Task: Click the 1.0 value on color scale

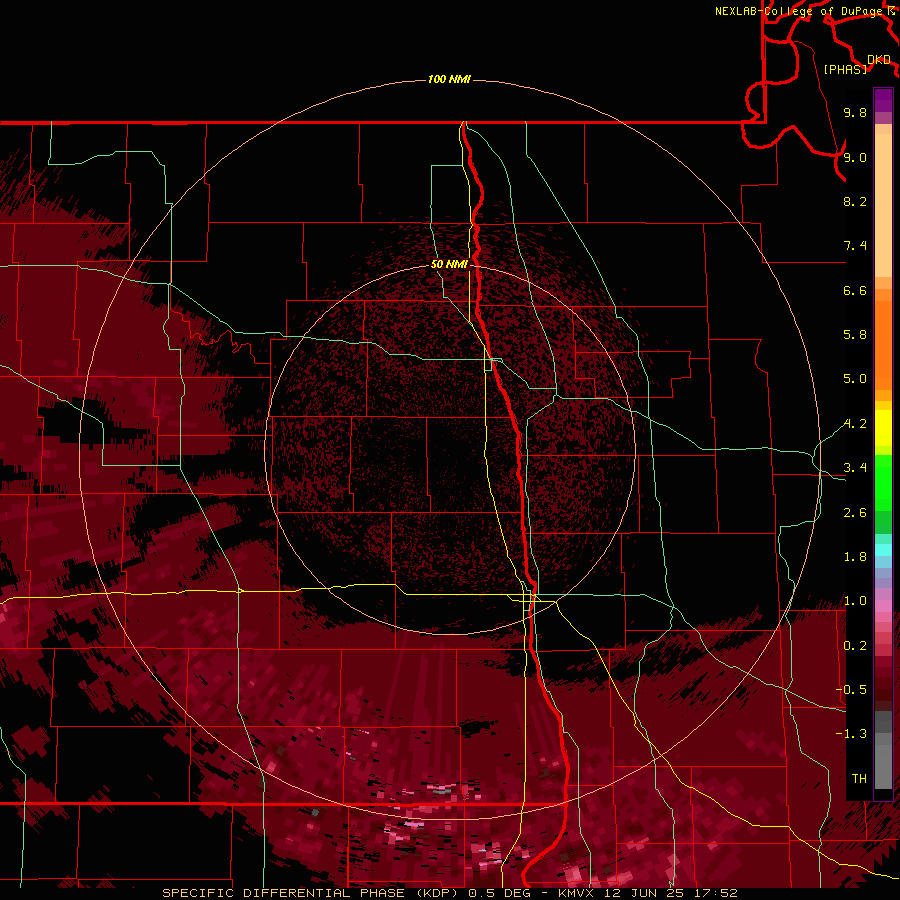Action: point(855,601)
